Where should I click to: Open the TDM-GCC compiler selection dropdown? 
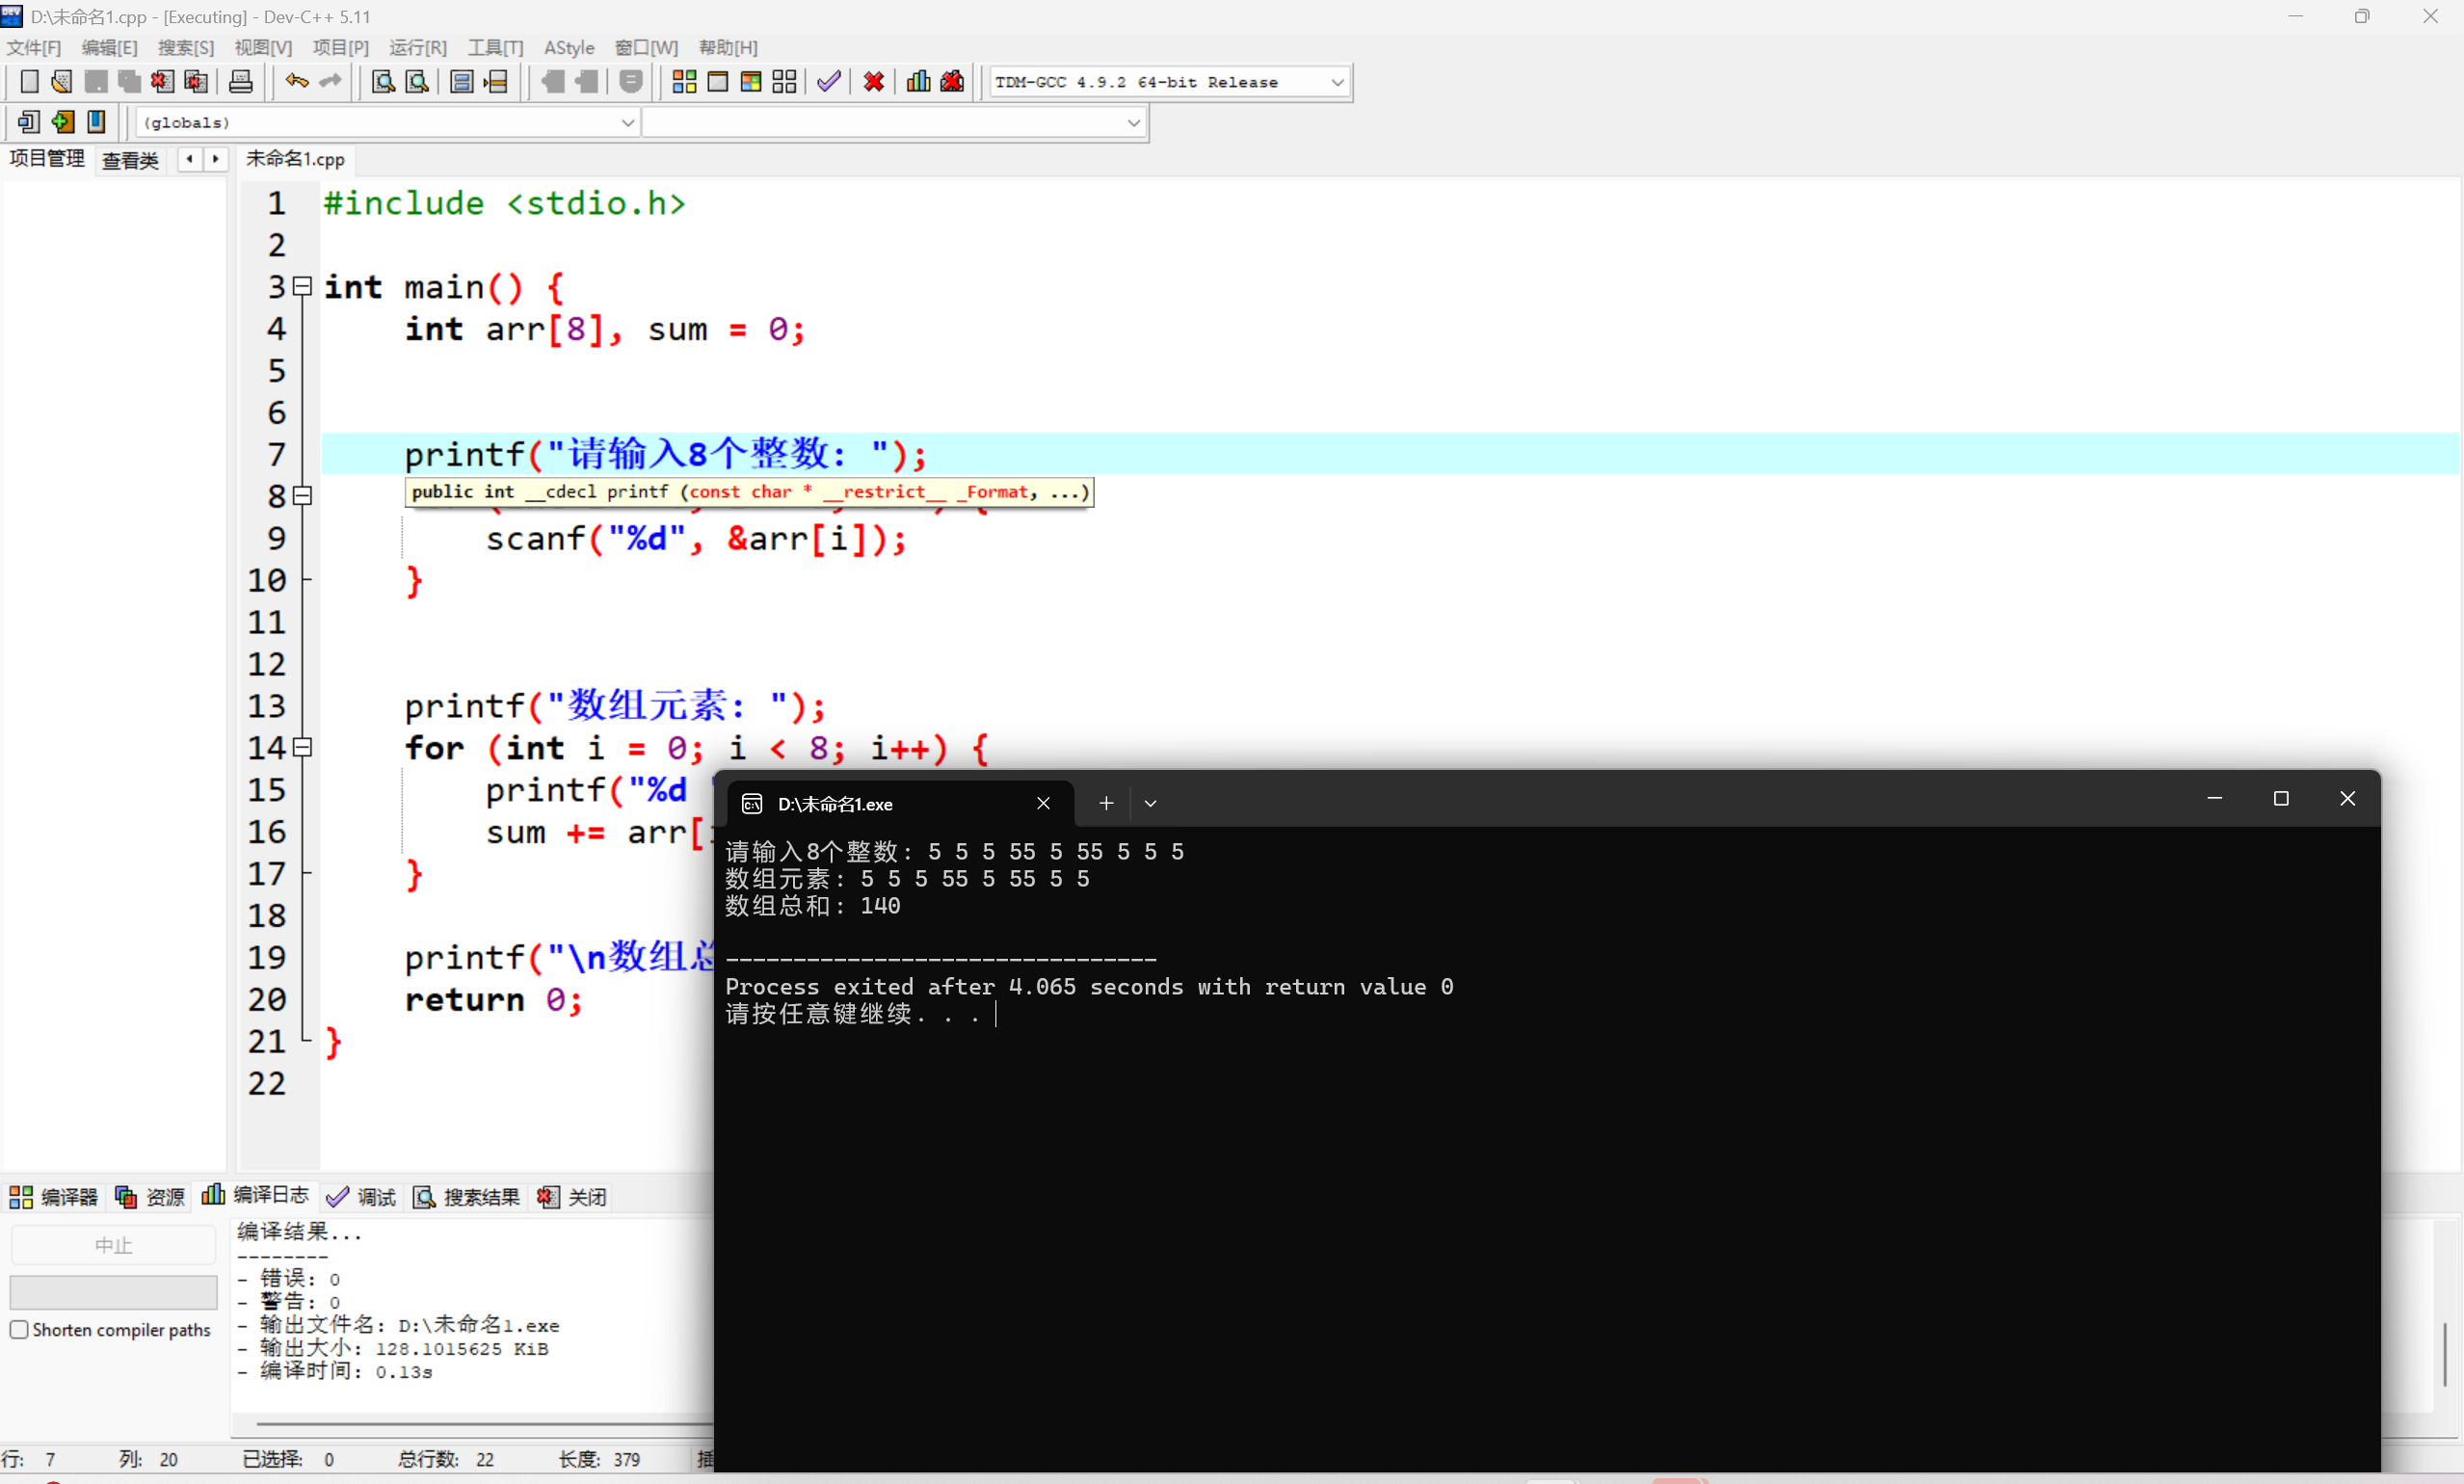pos(1337,82)
